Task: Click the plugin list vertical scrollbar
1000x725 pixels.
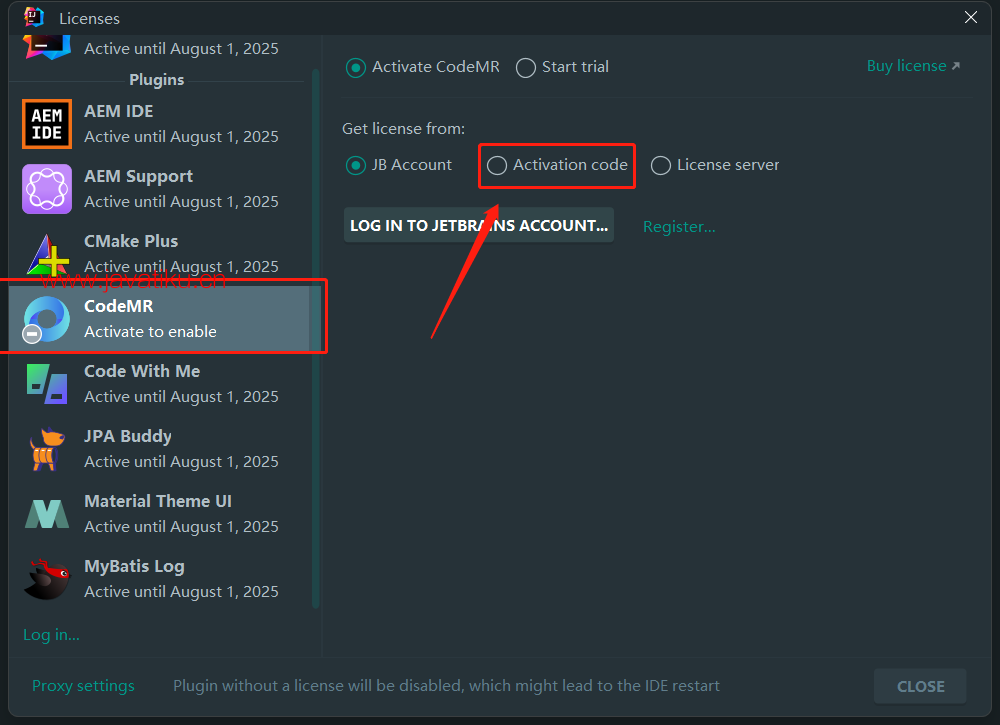Action: pyautogui.click(x=315, y=338)
